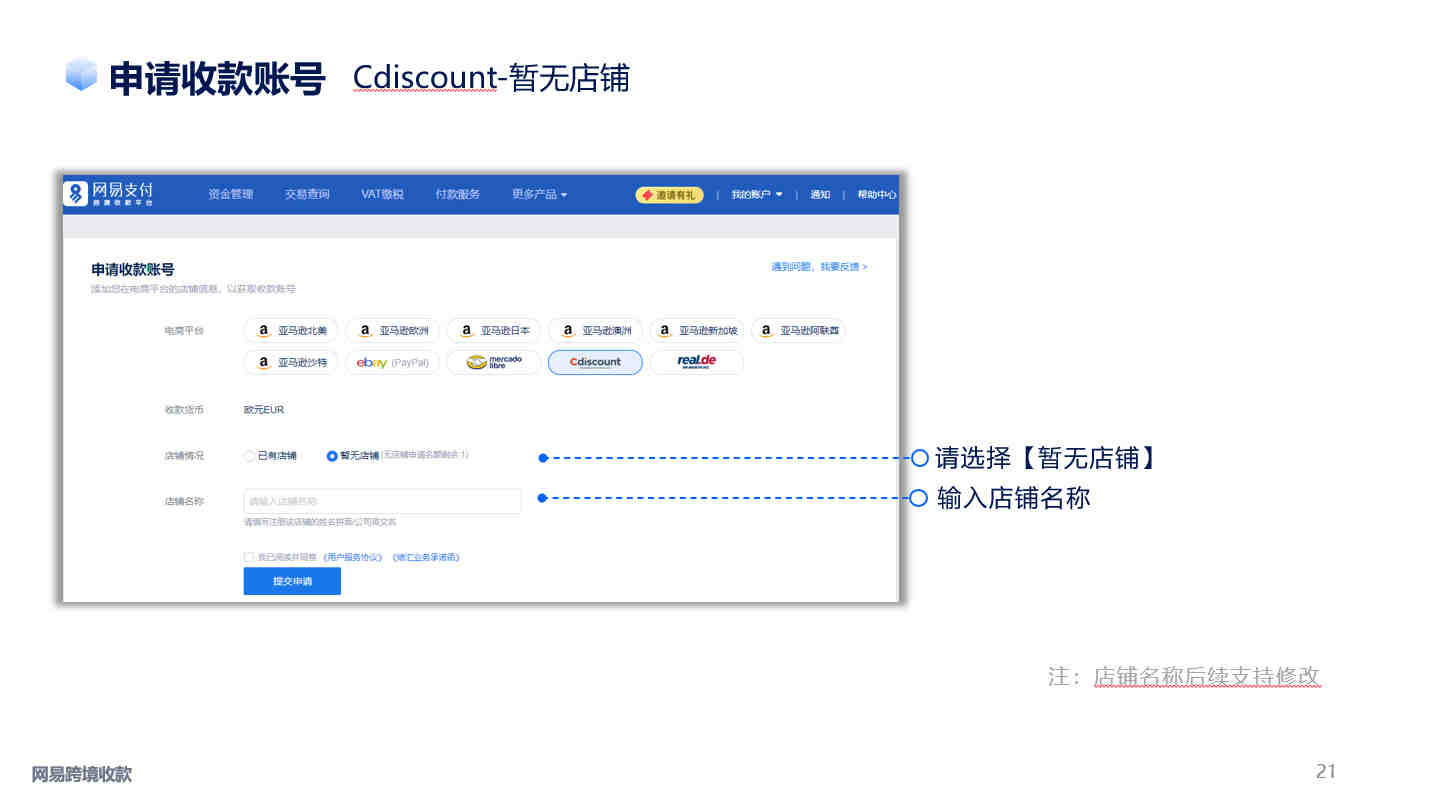Screen dimensions: 1444x790
Task: Open the 资金管理 menu
Action: pos(231,194)
